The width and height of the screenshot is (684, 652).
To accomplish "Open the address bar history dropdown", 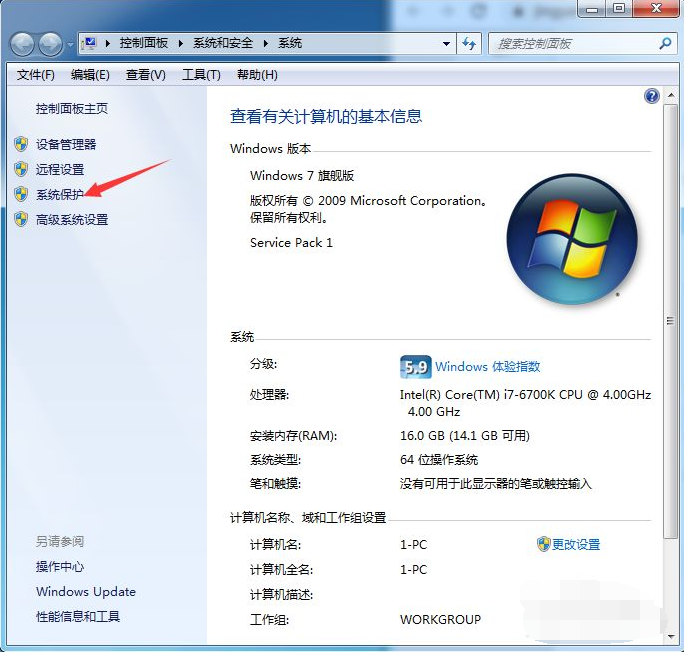I will [446, 44].
